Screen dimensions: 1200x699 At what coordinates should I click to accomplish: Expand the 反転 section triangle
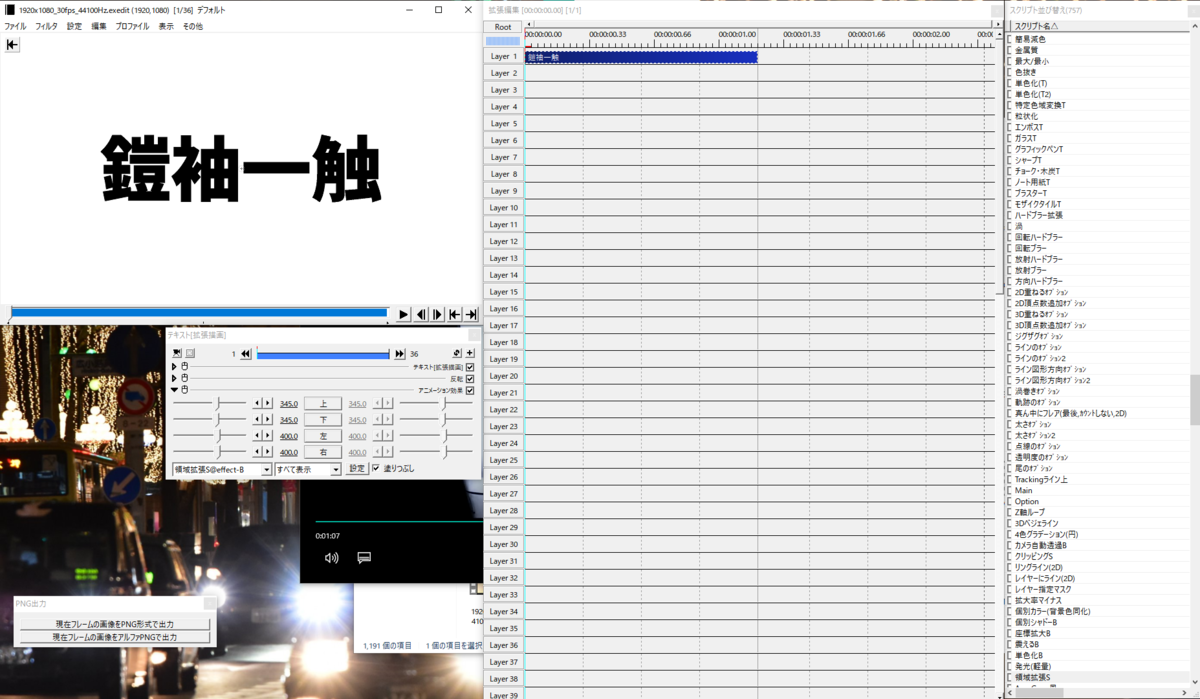[174, 379]
